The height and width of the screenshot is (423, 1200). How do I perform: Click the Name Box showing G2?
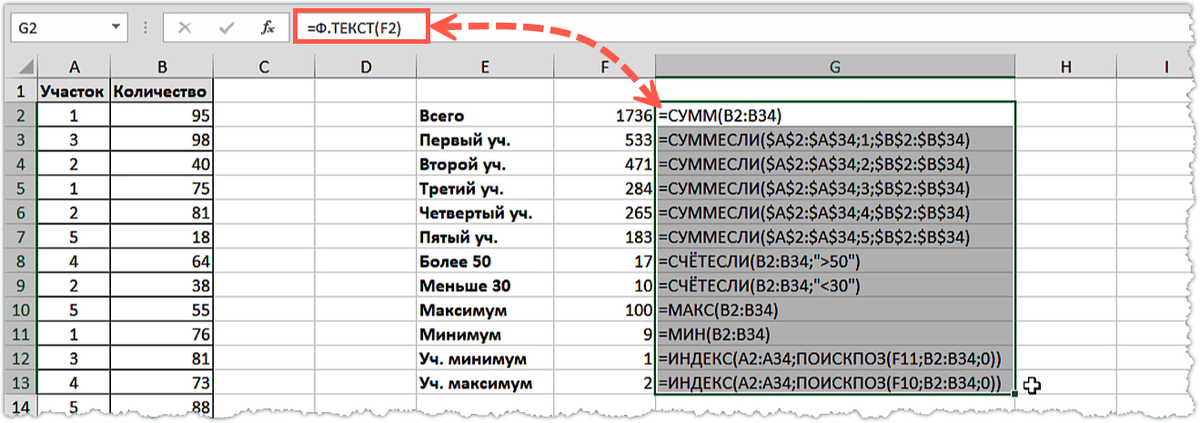(68, 28)
